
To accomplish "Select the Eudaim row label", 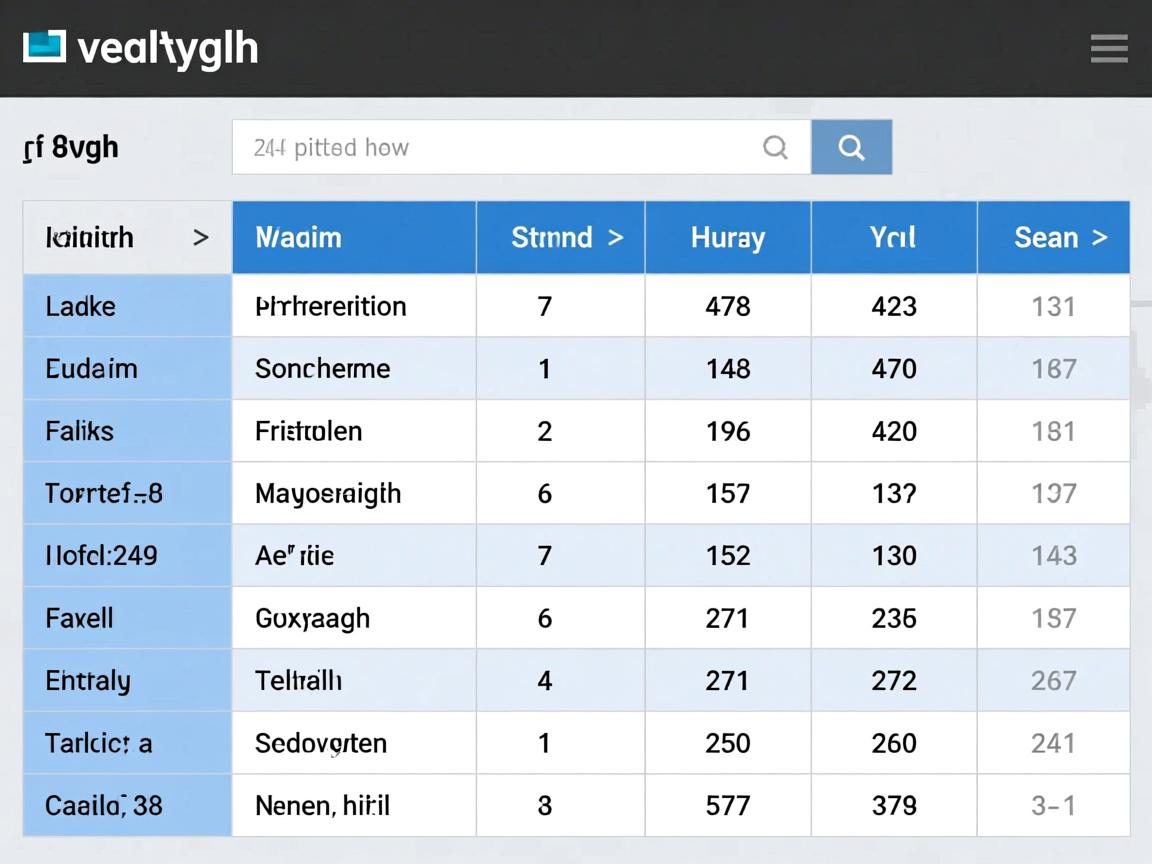I will (x=91, y=368).
